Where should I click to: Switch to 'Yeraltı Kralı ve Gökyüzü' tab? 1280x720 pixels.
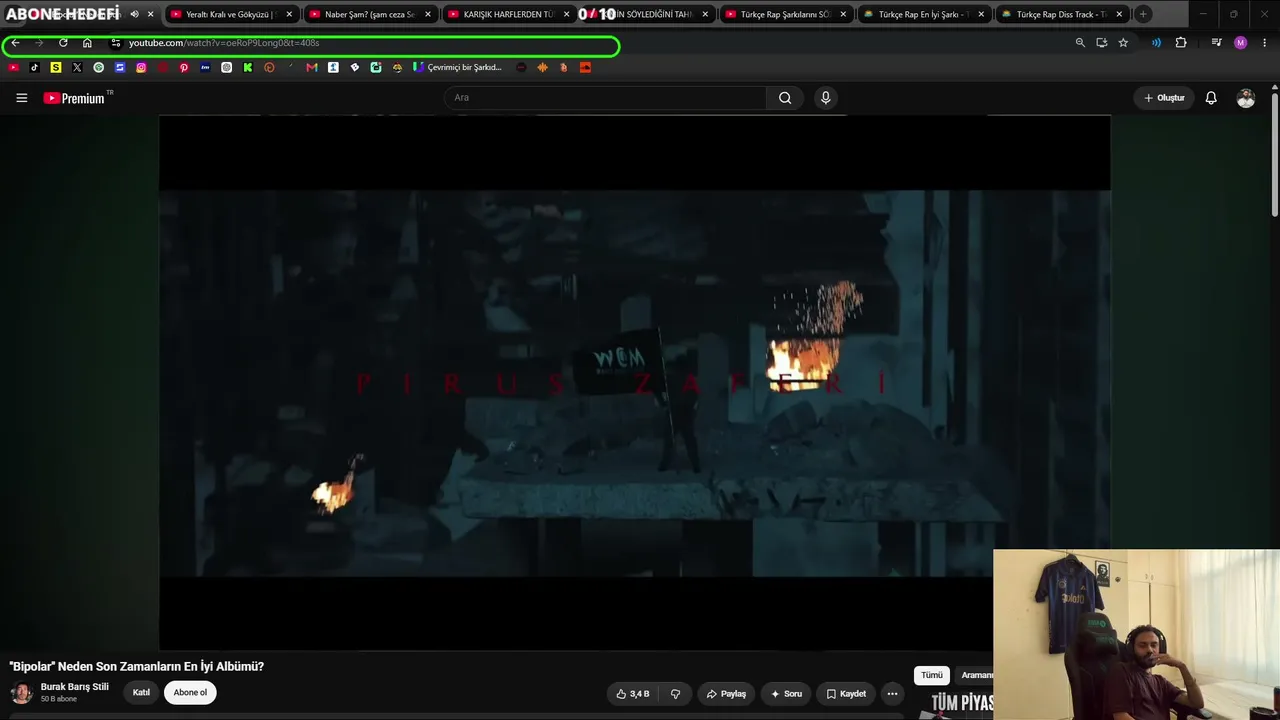(x=230, y=14)
